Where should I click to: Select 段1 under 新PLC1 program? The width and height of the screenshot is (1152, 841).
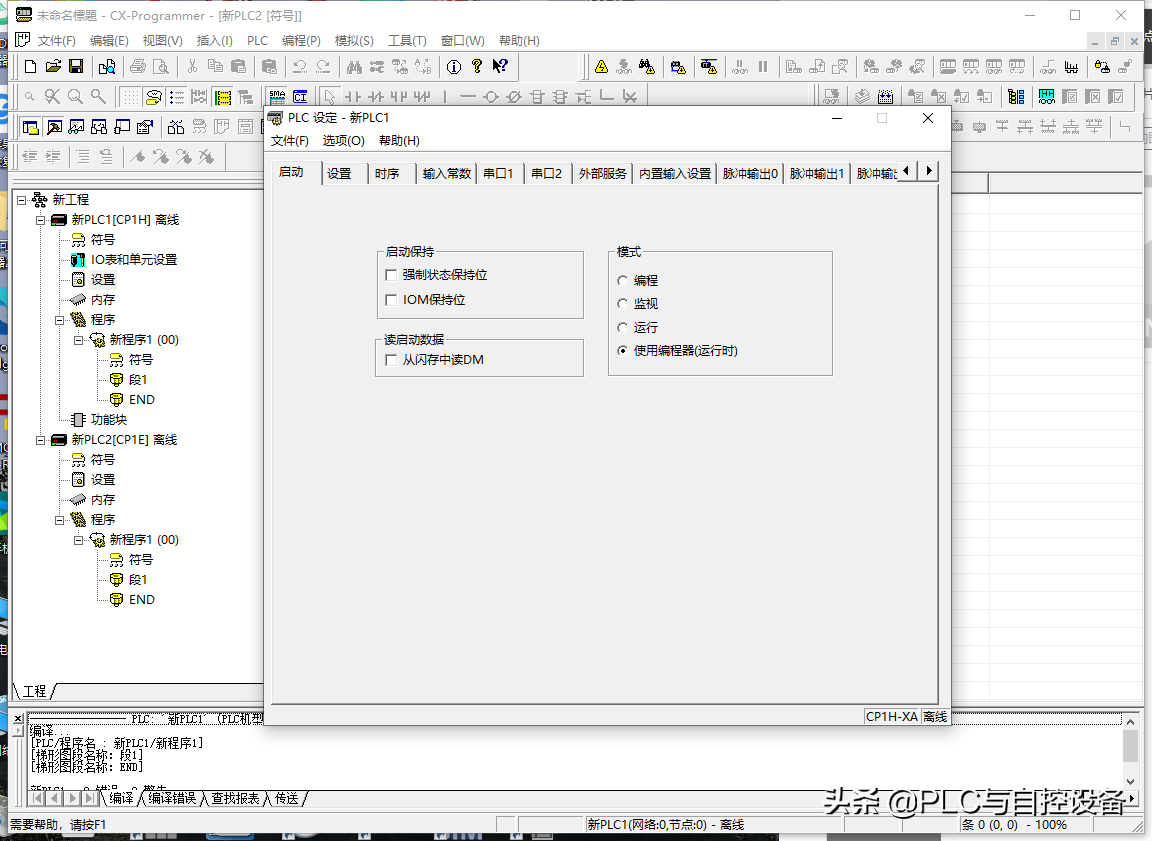(x=138, y=380)
